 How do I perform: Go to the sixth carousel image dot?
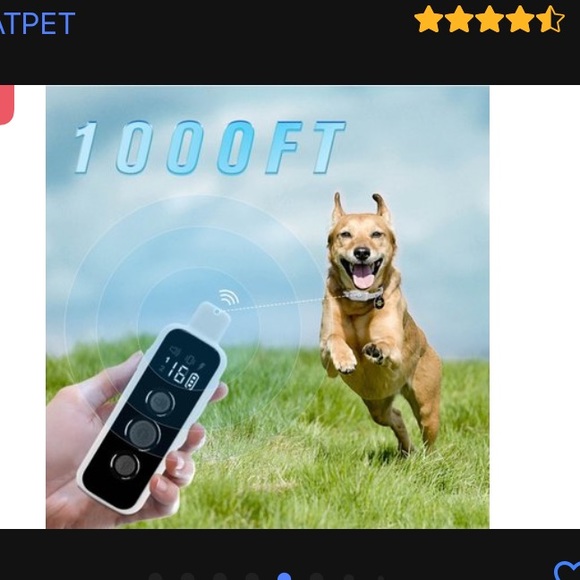(316, 577)
